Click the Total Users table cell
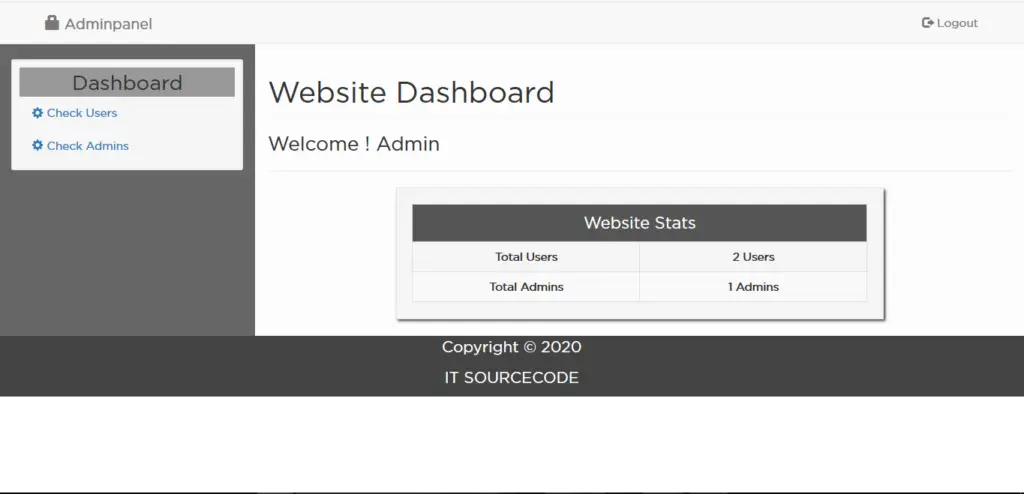Viewport: 1024px width, 494px height. pyautogui.click(x=526, y=257)
